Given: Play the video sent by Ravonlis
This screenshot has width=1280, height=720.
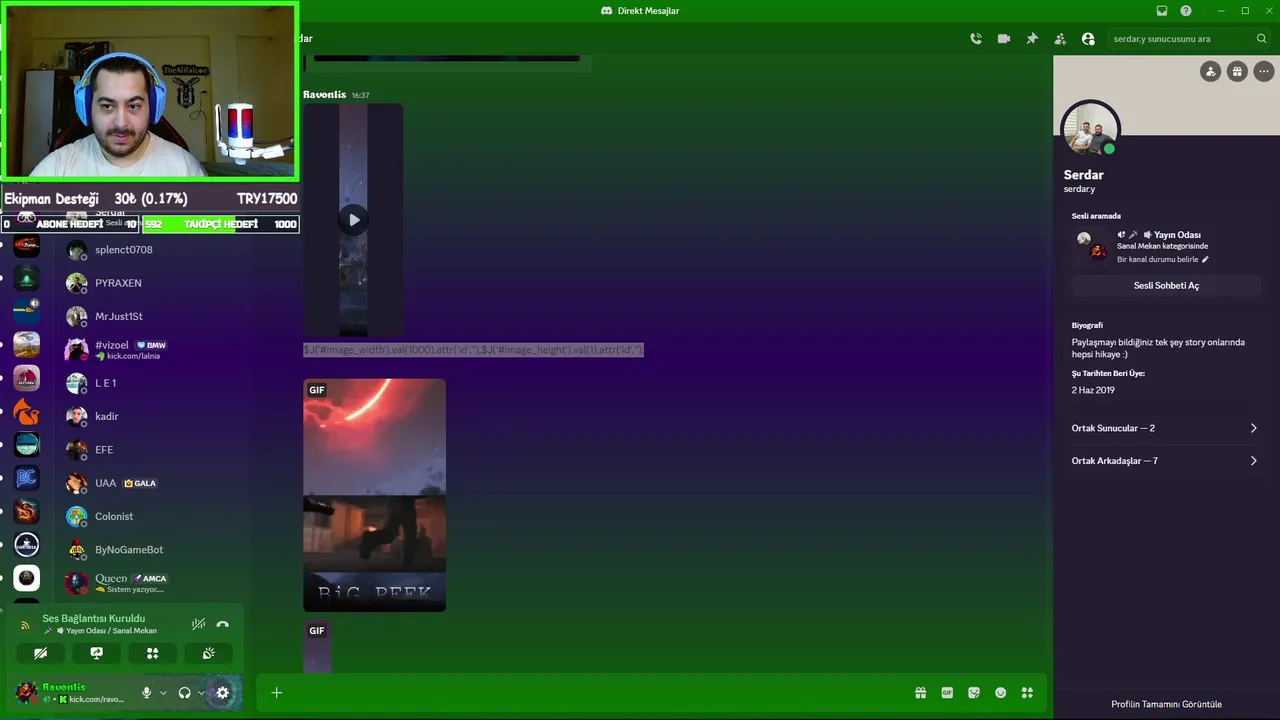Looking at the screenshot, I should [354, 220].
